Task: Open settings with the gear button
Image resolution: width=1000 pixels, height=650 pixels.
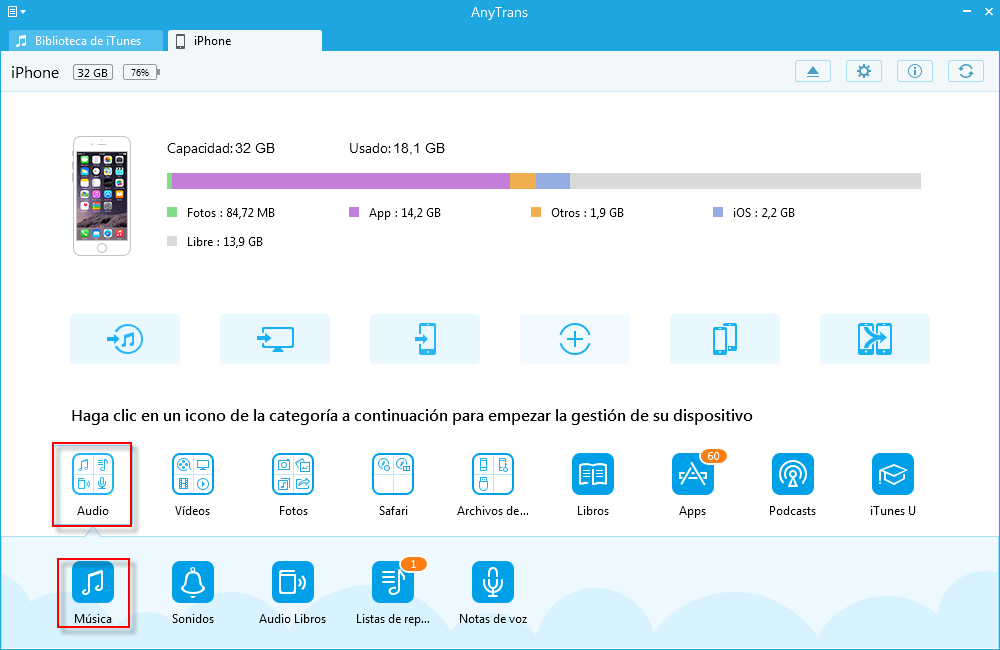Action: click(864, 71)
